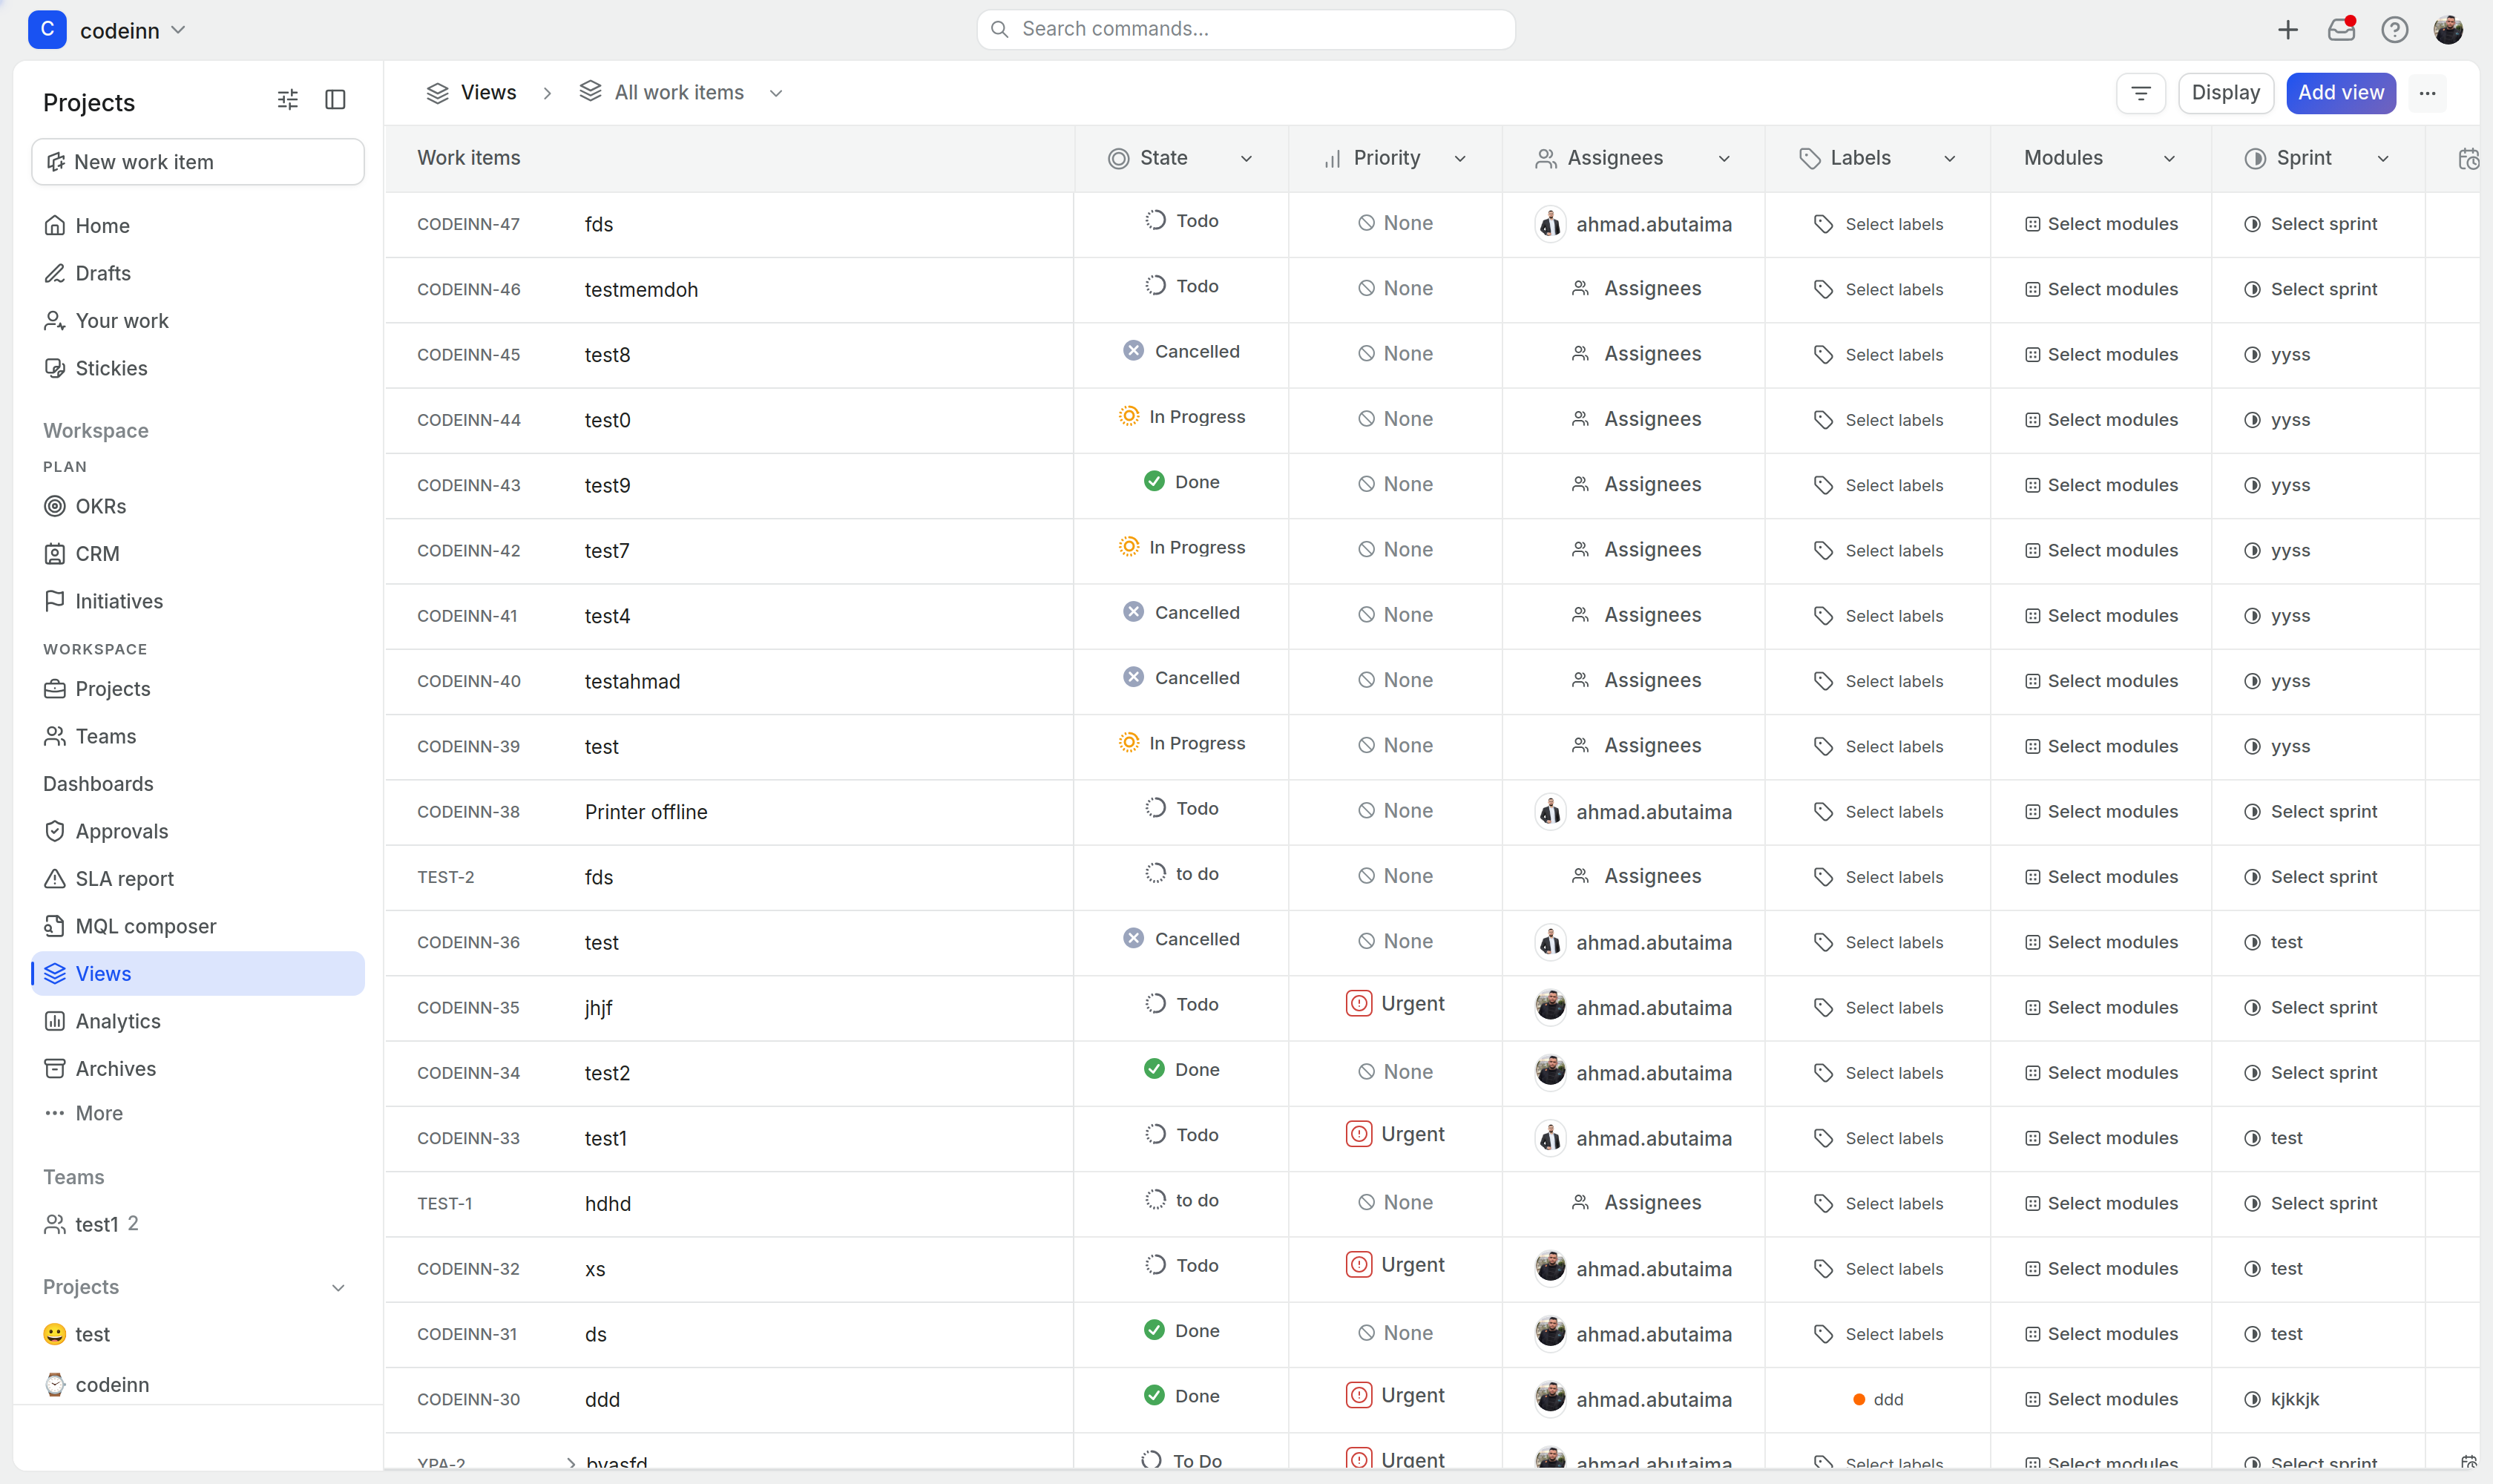Open the user profile avatar
The image size is (2493, 1484).
coord(2448,30)
